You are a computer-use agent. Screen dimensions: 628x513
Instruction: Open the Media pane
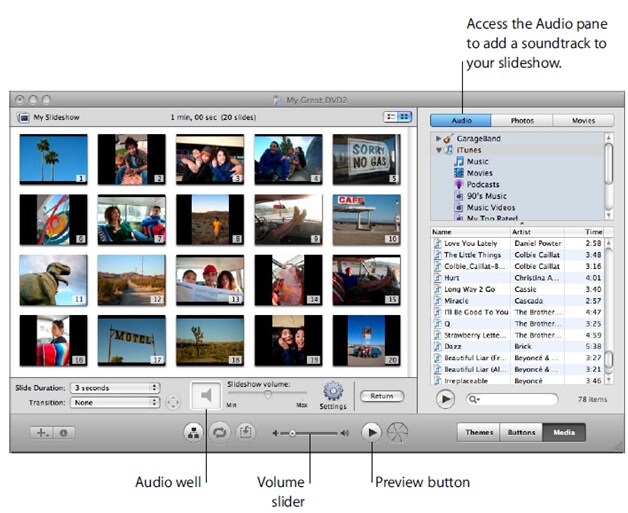coord(564,433)
